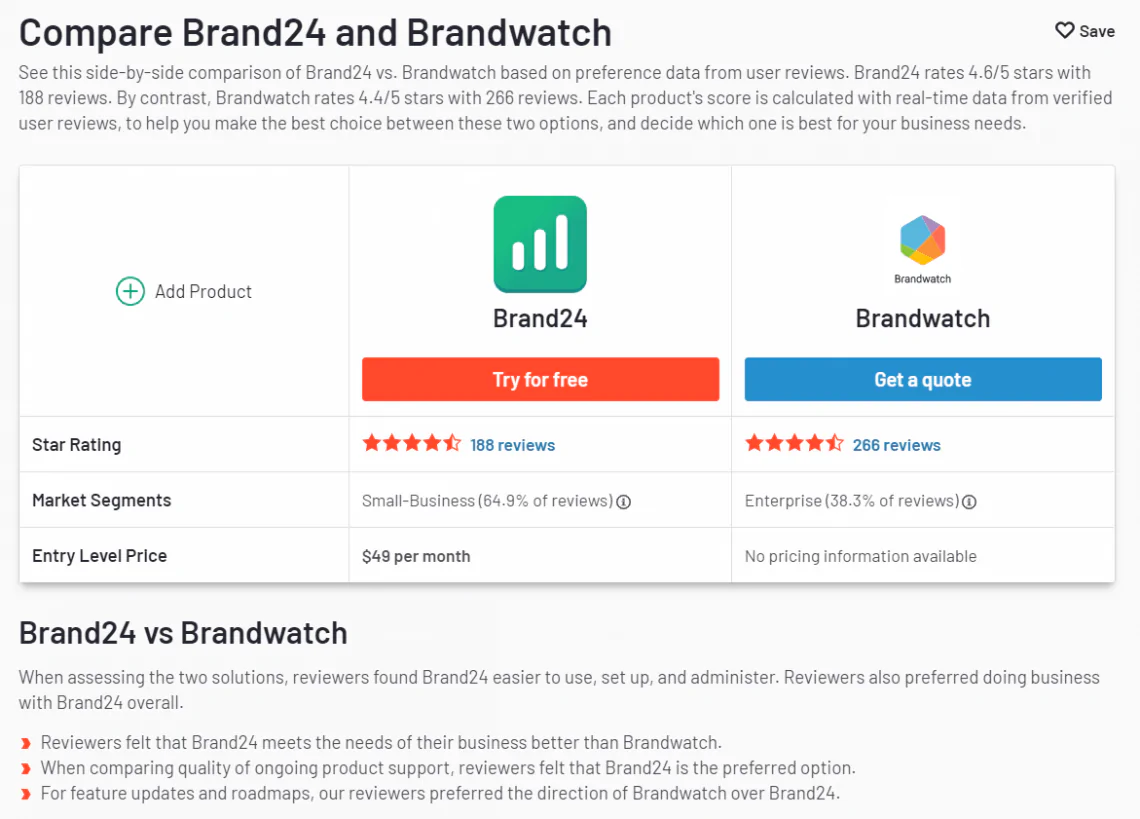Viewport: 1140px width, 819px height.
Task: Click the Brand24 product name heading
Action: point(540,319)
